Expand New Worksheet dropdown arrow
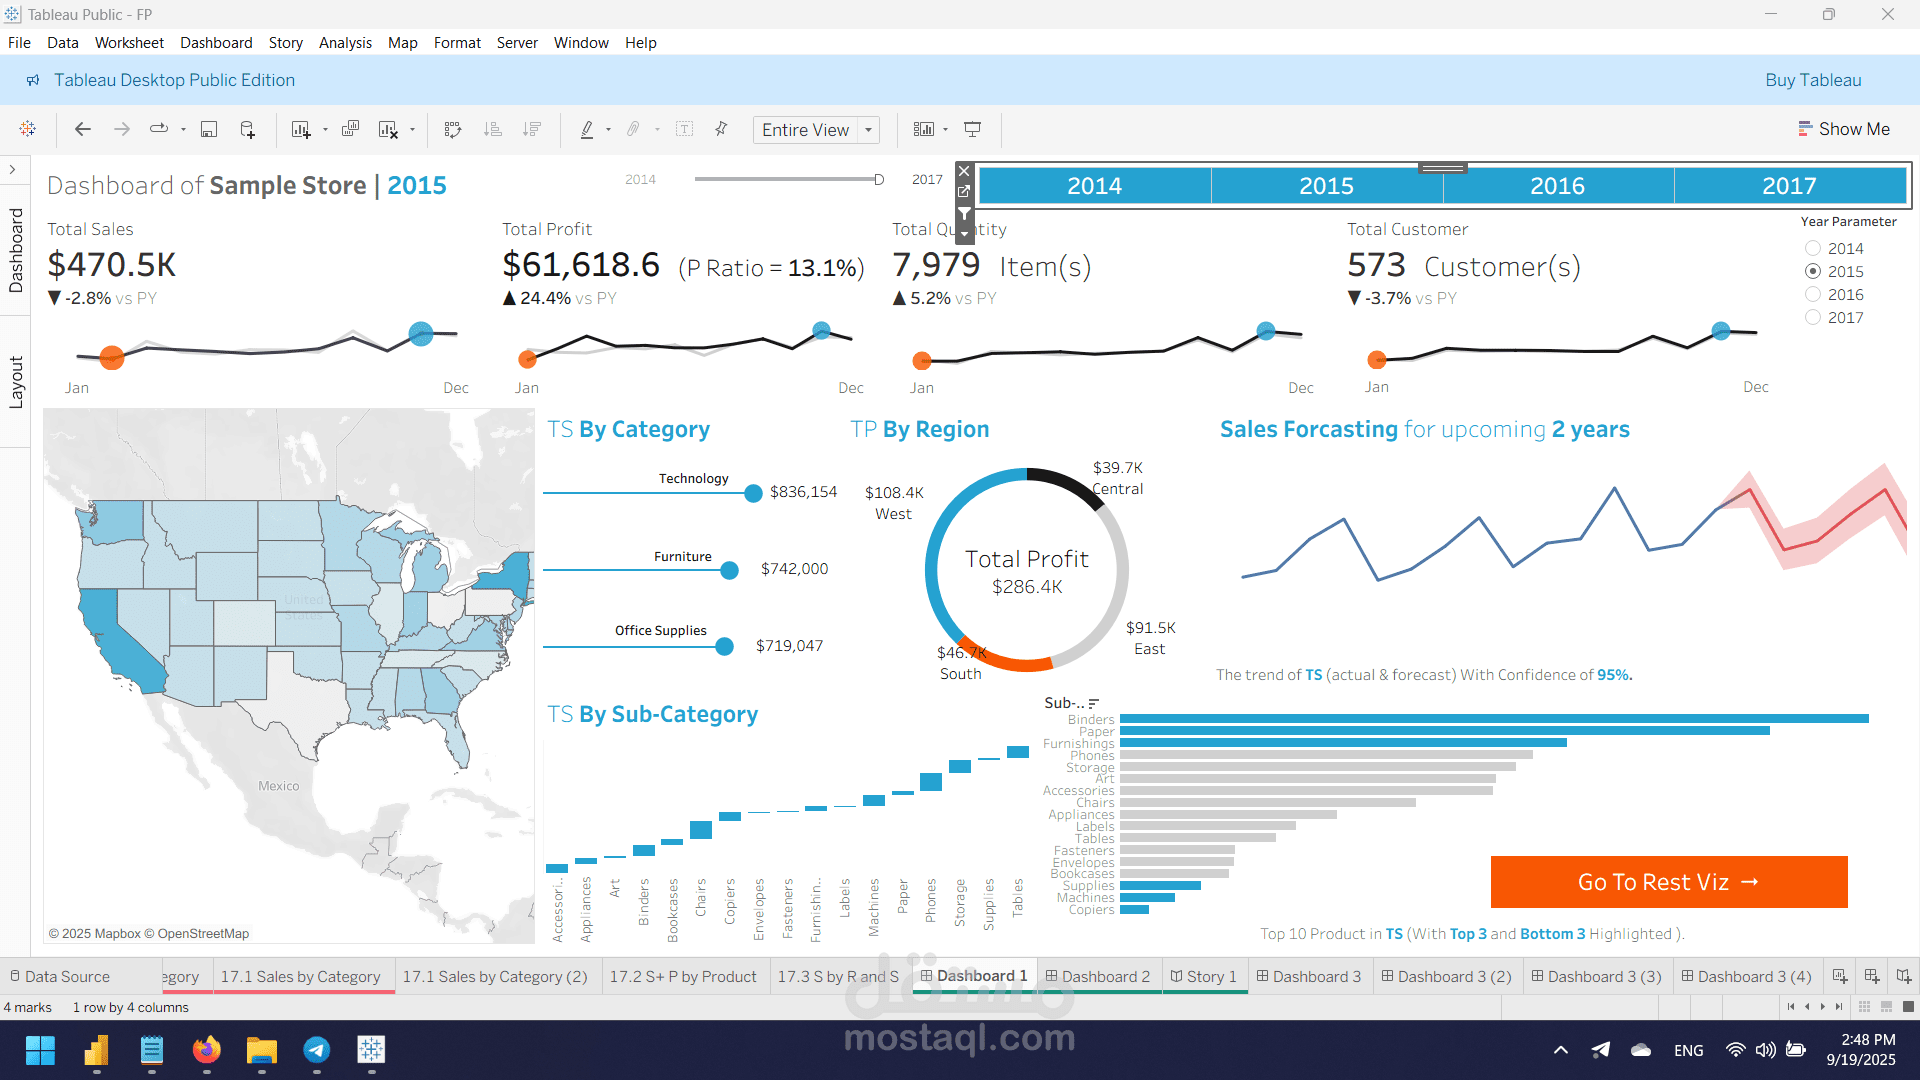The height and width of the screenshot is (1080, 1920). click(x=325, y=129)
